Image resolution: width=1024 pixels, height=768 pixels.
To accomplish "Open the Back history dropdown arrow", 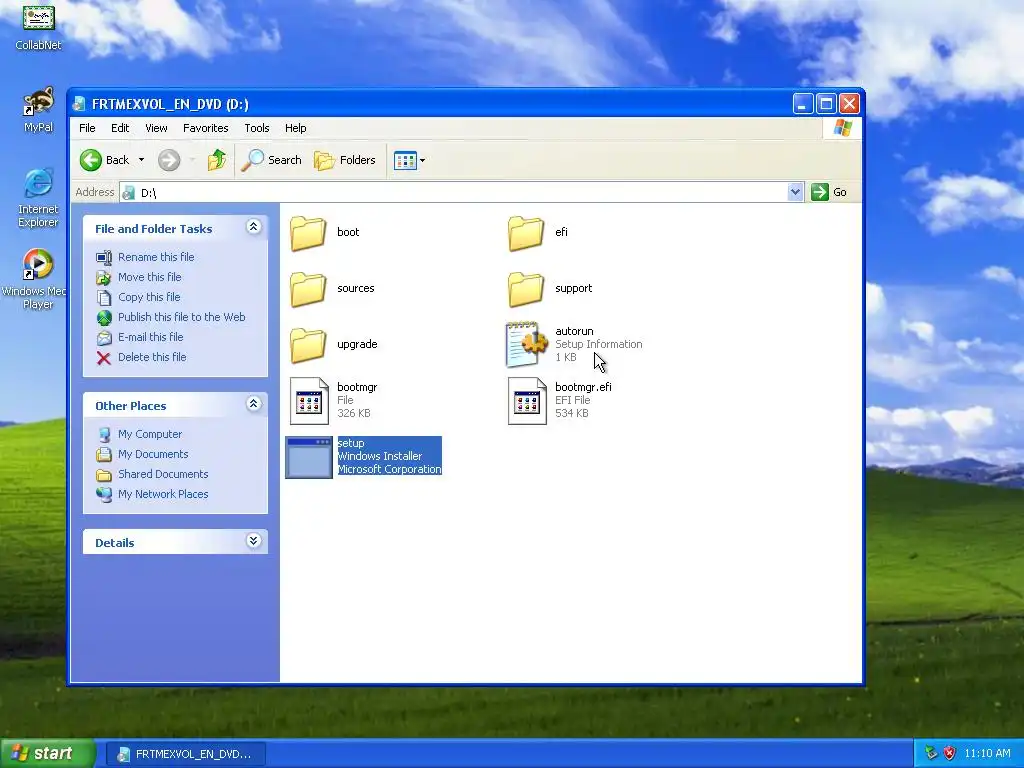I will click(141, 160).
